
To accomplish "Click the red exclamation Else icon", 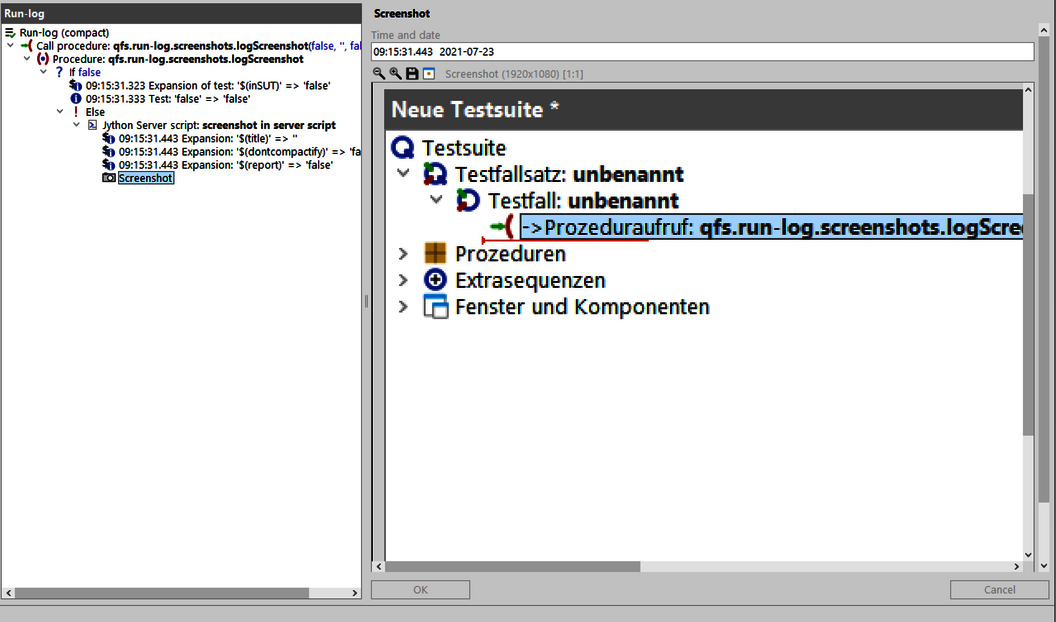I will tap(76, 112).
